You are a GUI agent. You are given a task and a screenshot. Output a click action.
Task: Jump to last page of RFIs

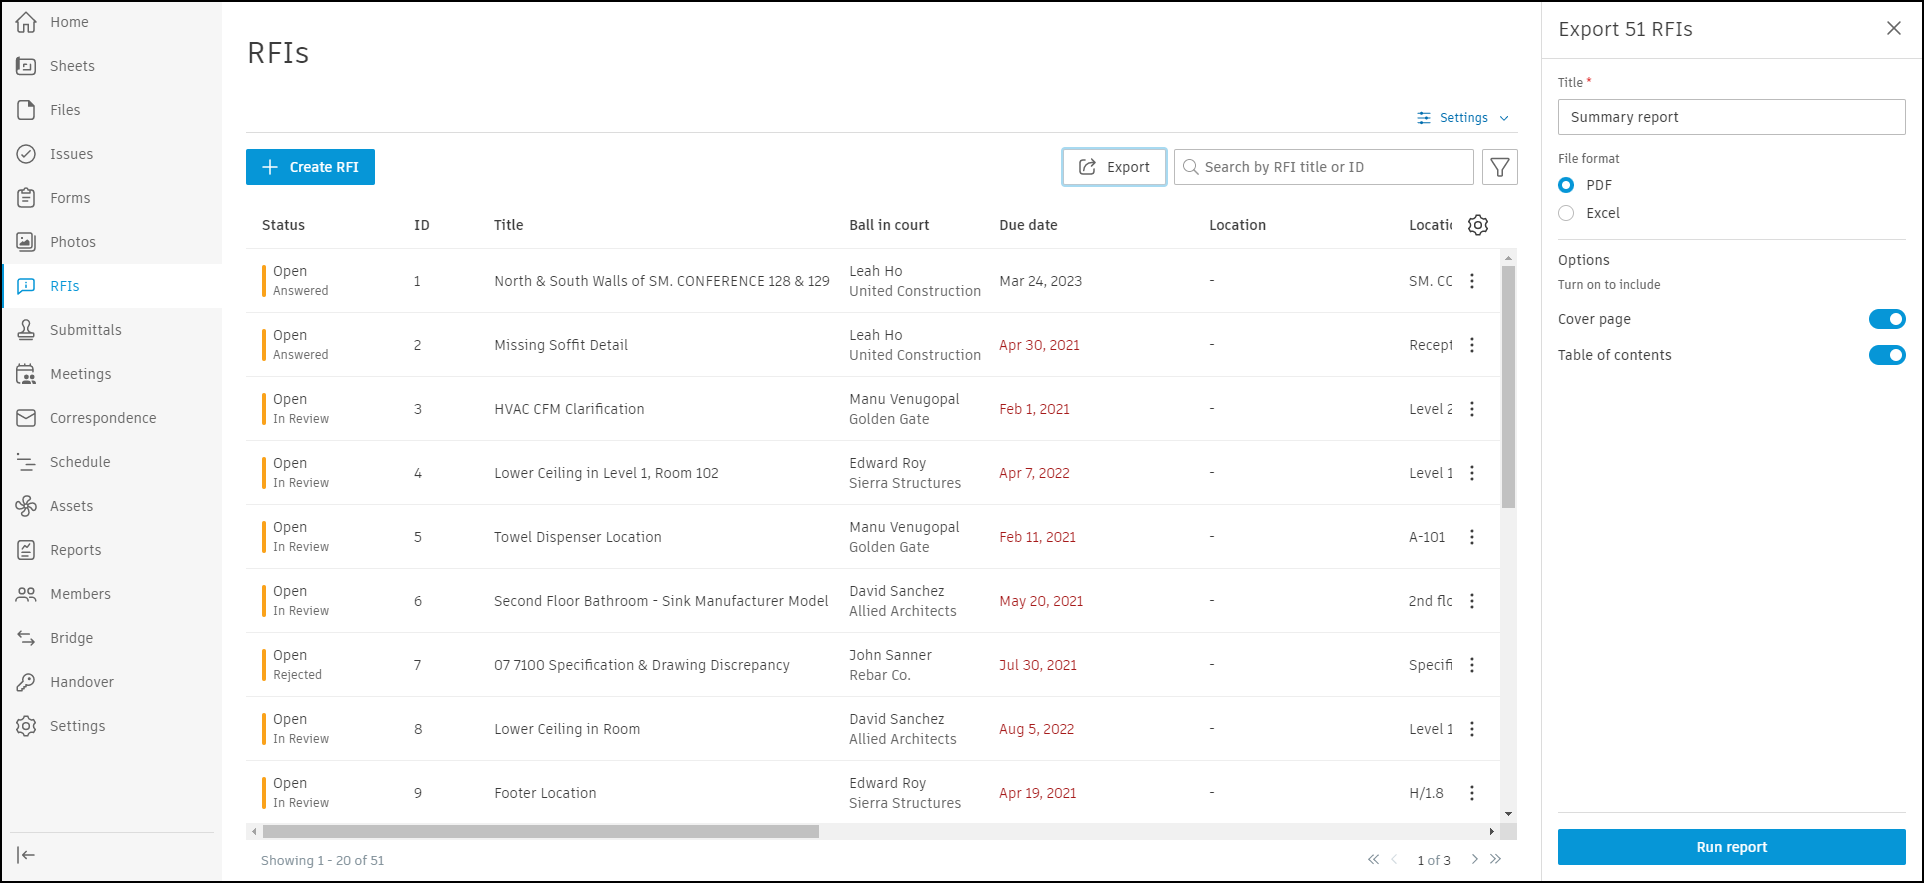click(1495, 859)
